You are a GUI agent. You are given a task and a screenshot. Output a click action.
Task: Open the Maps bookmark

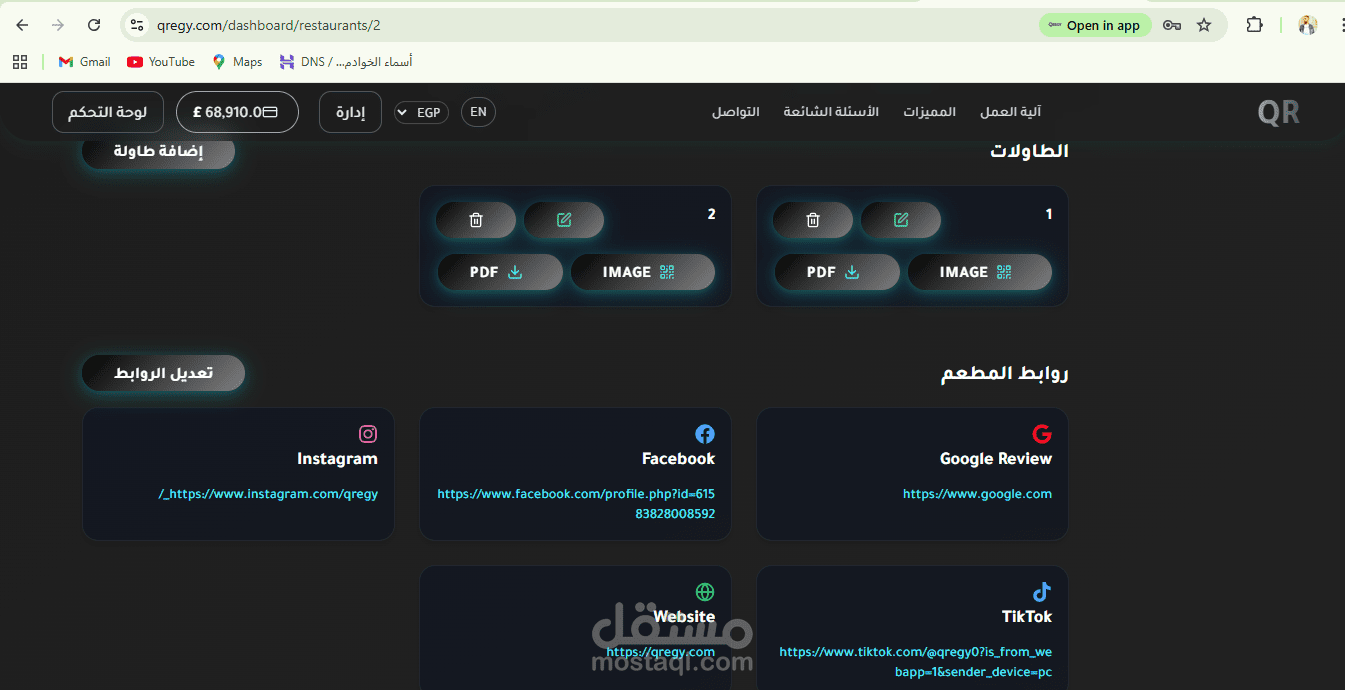pyautogui.click(x=237, y=62)
